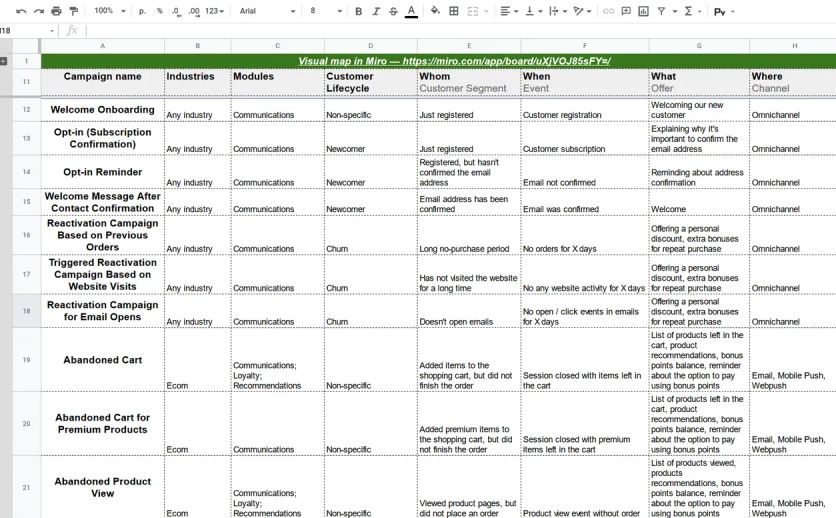The width and height of the screenshot is (836, 518).
Task: Toggle bold formatting
Action: (x=358, y=11)
